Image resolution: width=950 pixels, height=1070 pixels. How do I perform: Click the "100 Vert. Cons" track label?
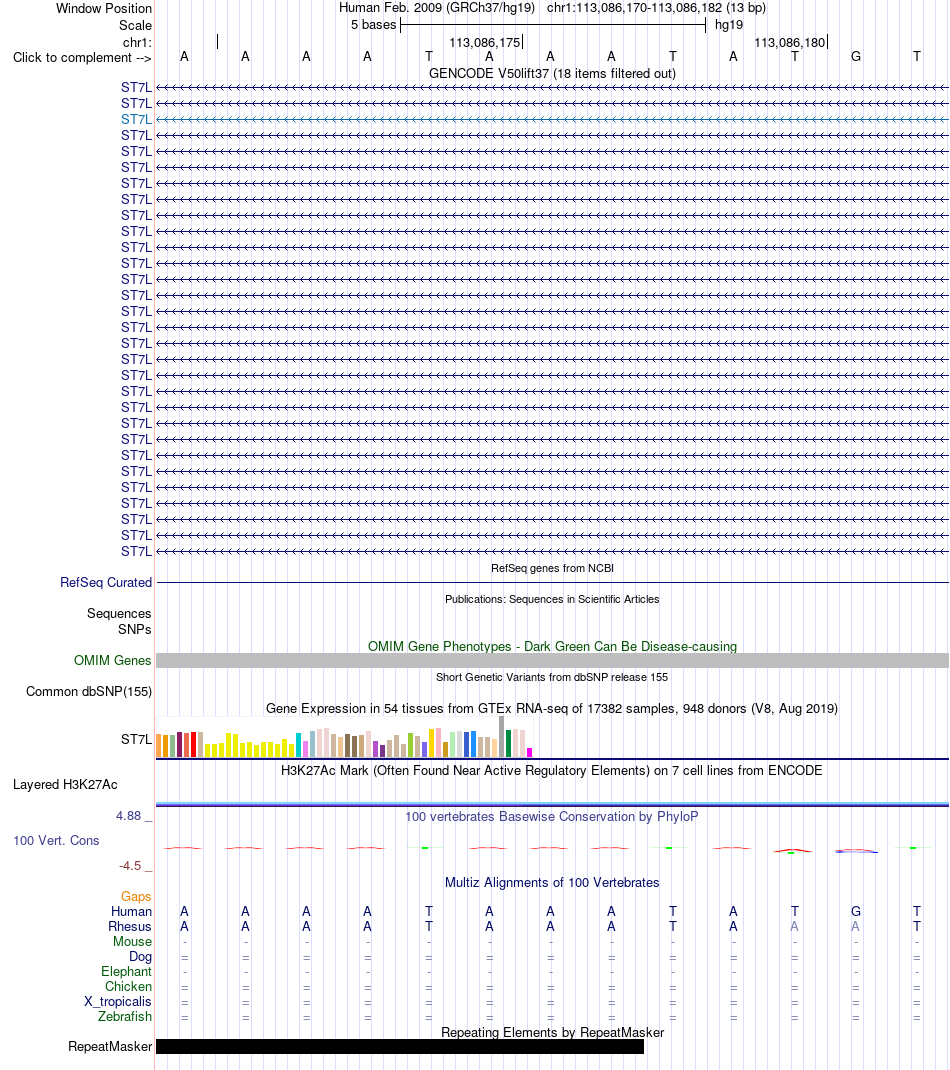click(x=56, y=841)
